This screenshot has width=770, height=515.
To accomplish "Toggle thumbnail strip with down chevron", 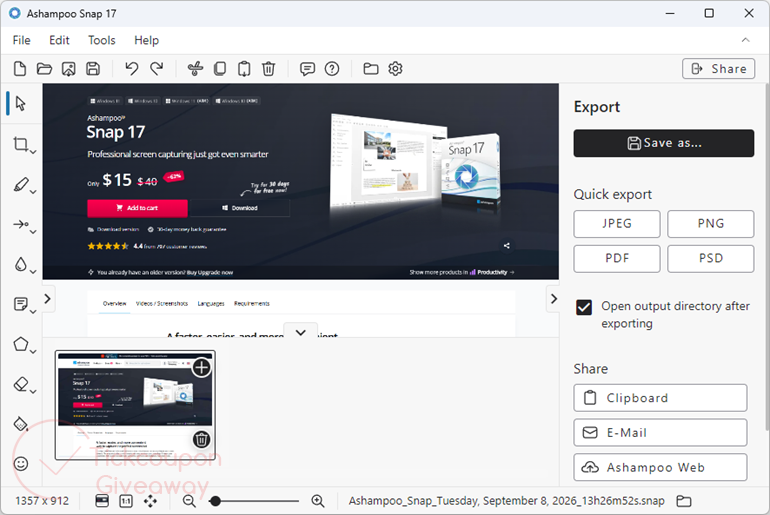I will click(301, 332).
